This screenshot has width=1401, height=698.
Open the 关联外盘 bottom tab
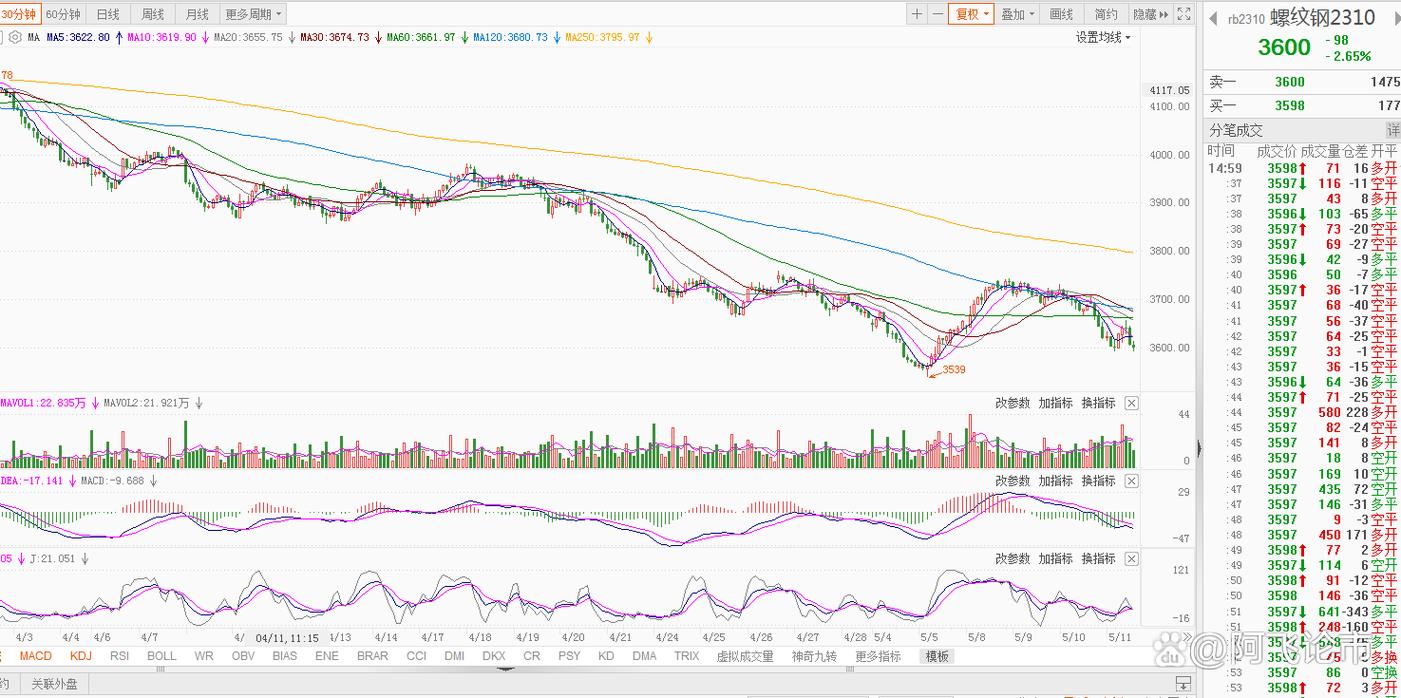(54, 685)
